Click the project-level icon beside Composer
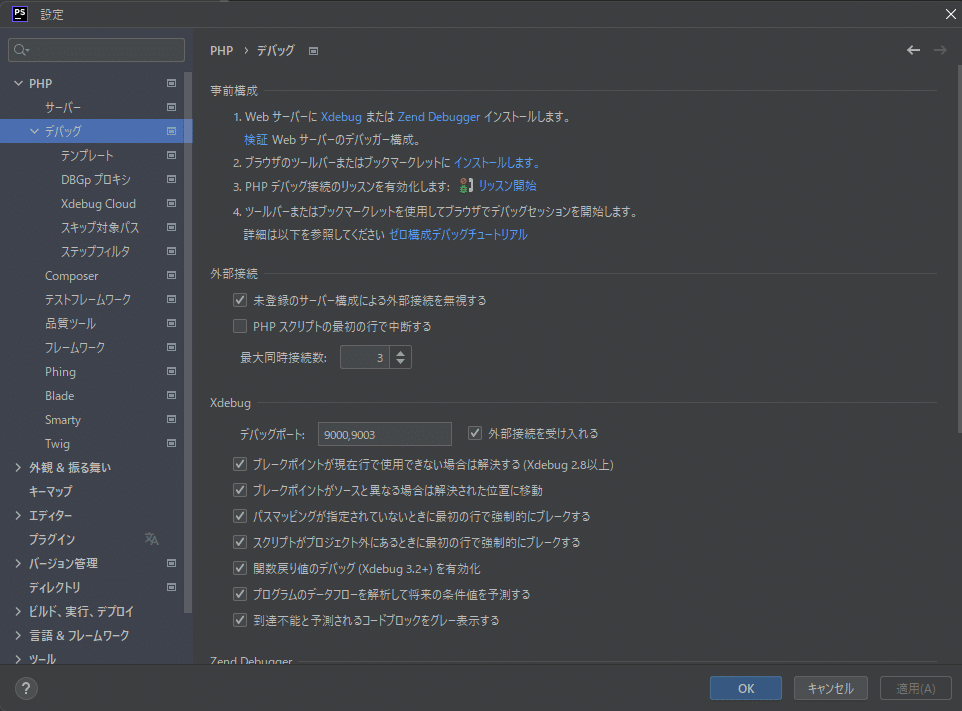Screen dimensions: 962x711 pyautogui.click(x=172, y=275)
